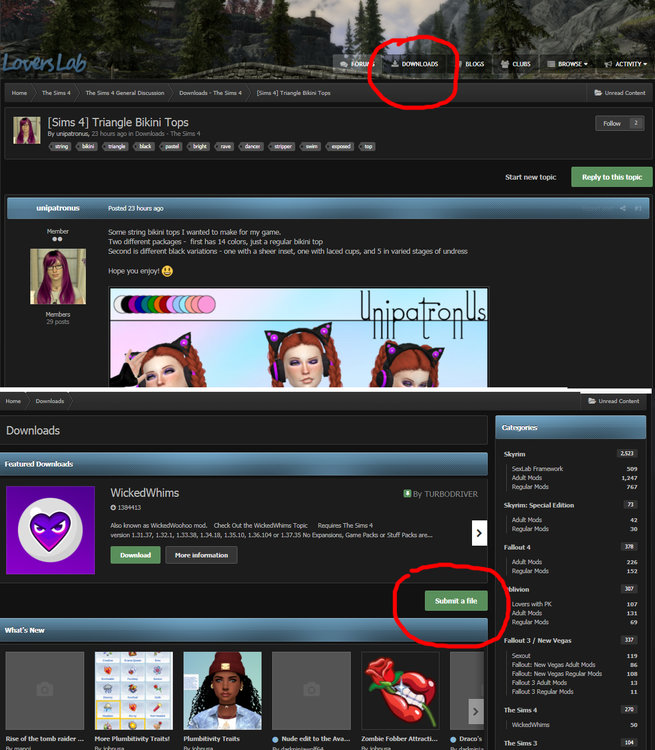
Task: Share this post via the share icon
Action: [x=623, y=209]
